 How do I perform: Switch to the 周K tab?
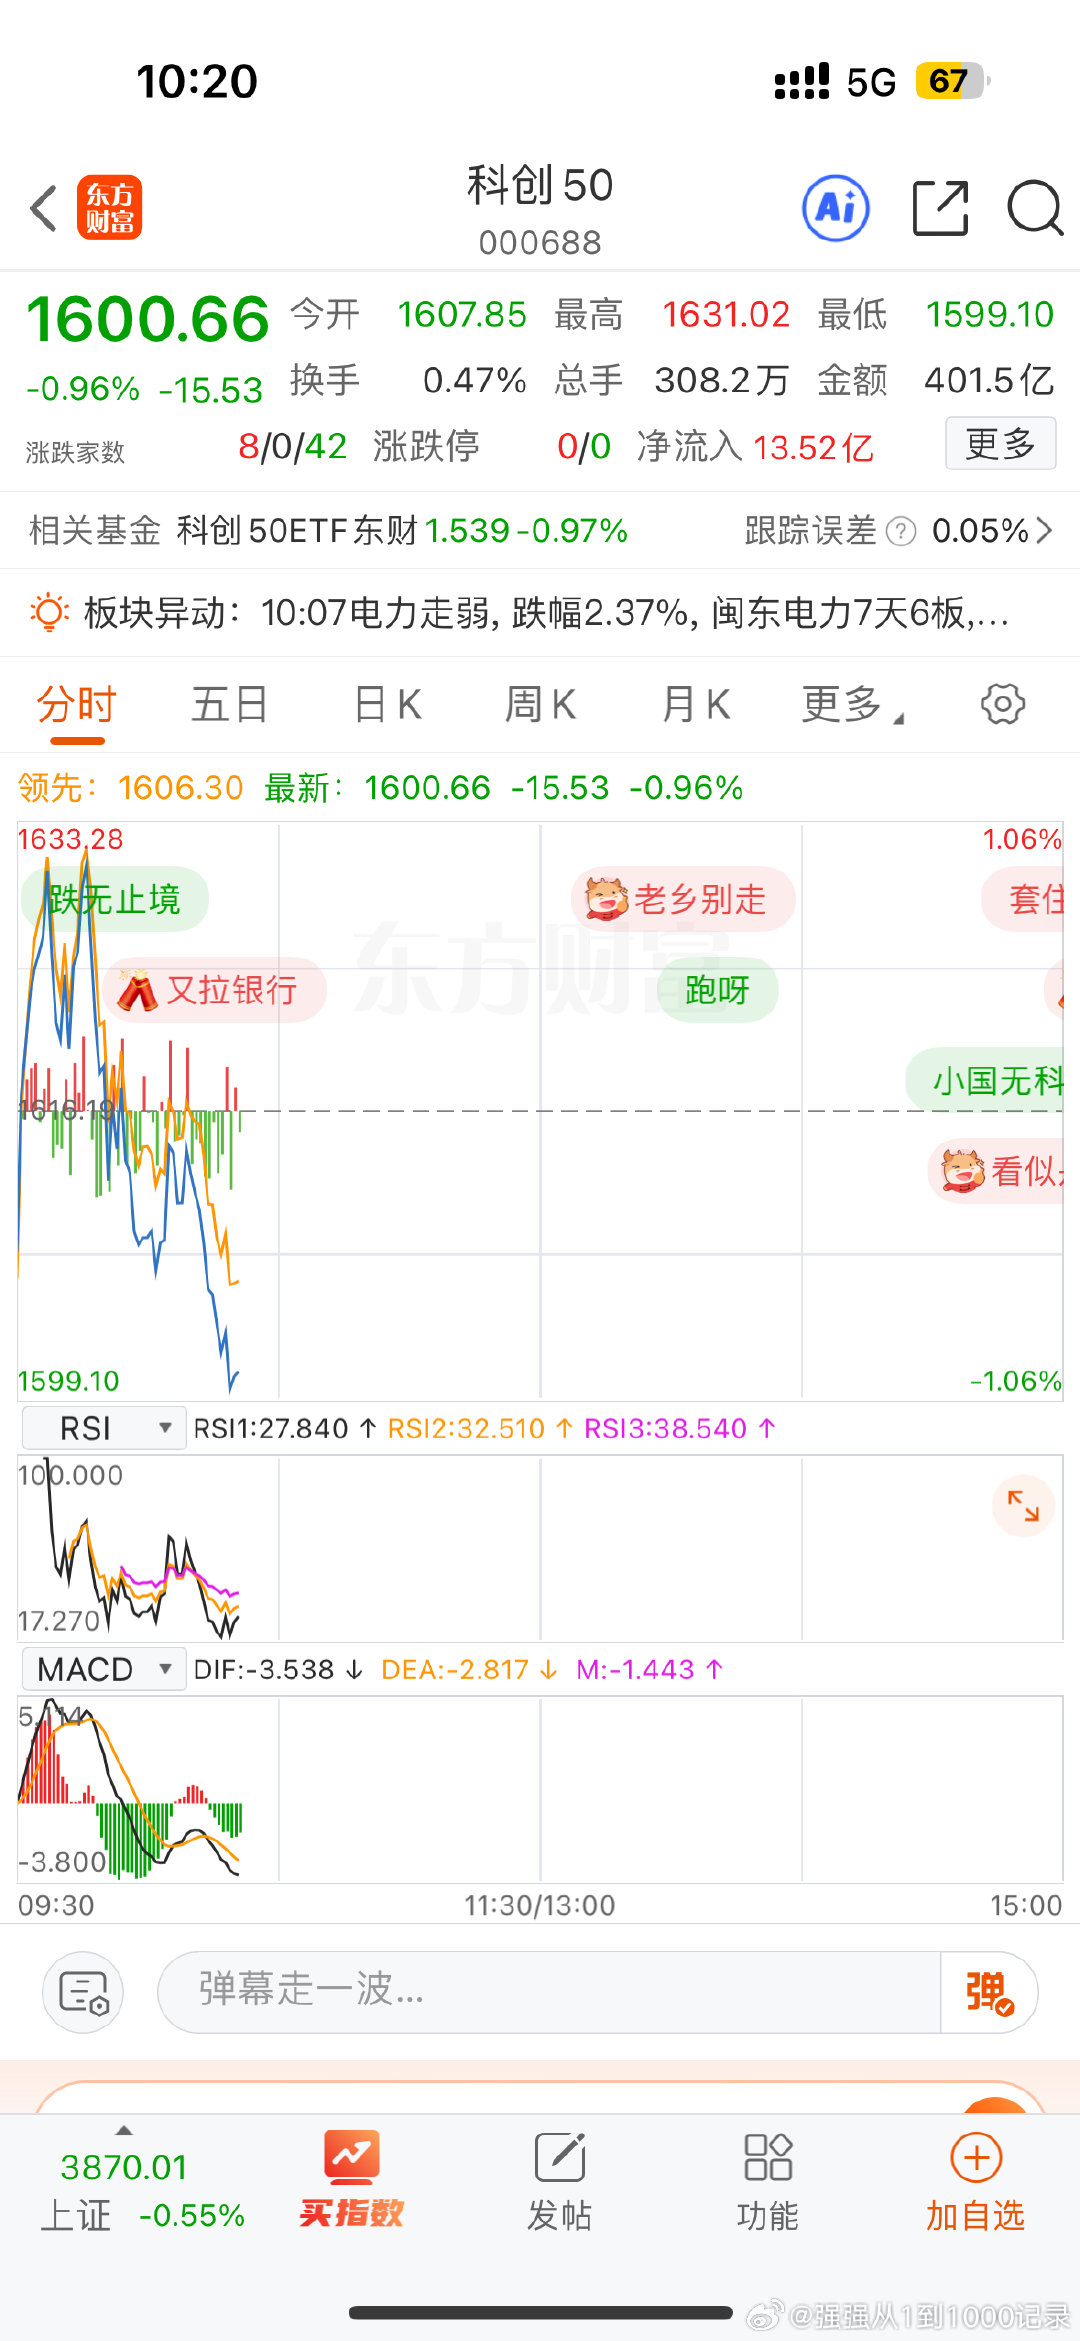pyautogui.click(x=540, y=704)
